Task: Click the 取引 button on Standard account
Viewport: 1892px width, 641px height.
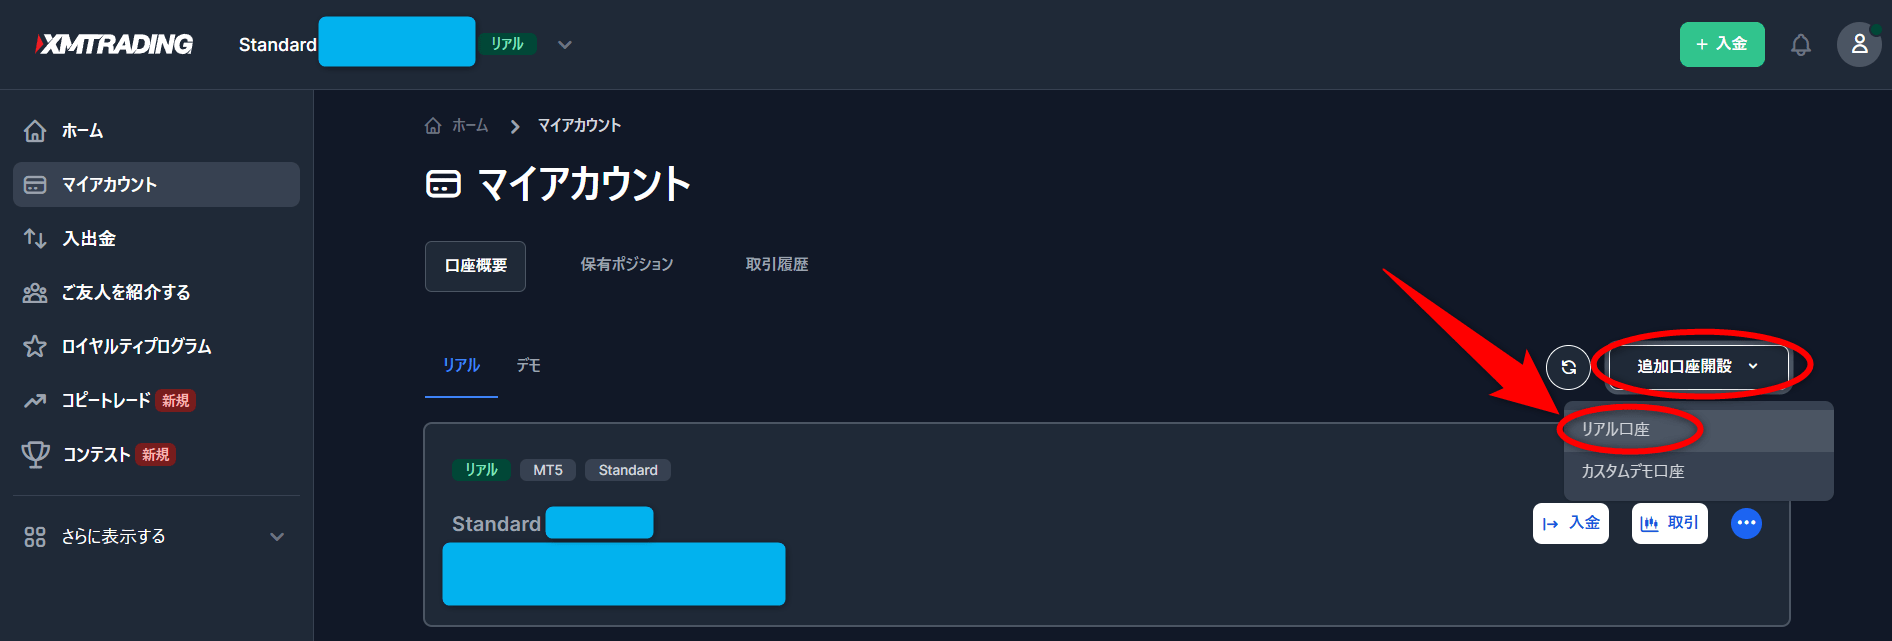Action: pyautogui.click(x=1669, y=523)
